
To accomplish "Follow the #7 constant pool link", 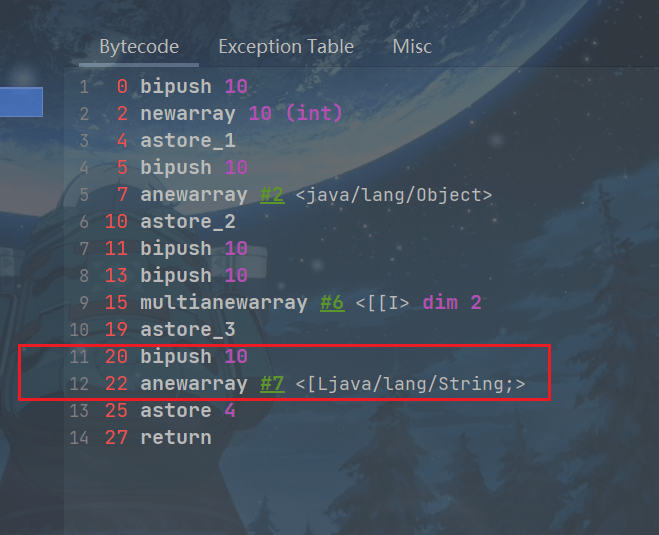I will point(271,384).
